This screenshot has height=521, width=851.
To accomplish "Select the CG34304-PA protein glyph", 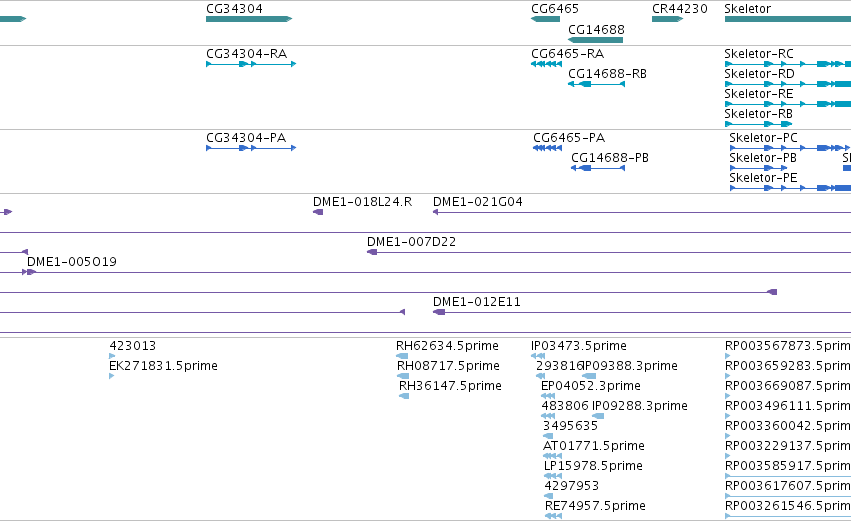I will 251,148.
